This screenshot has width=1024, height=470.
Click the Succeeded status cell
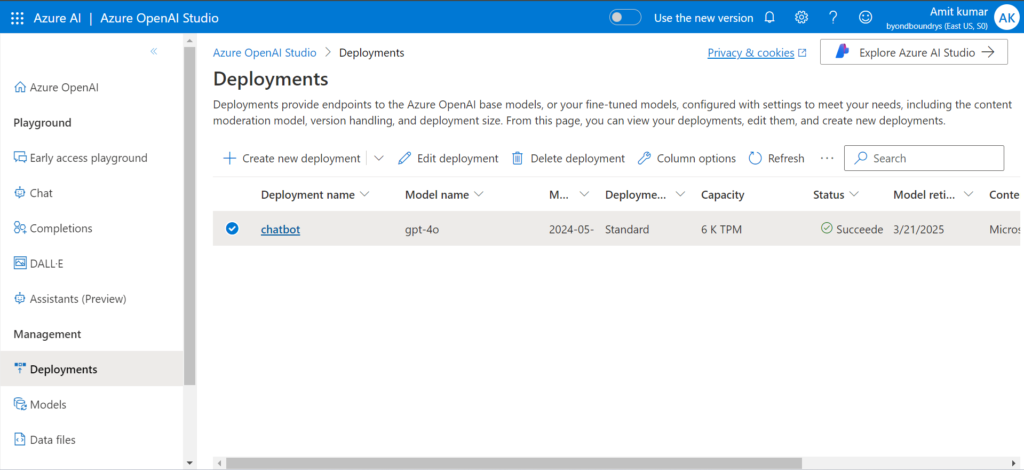pyautogui.click(x=852, y=229)
